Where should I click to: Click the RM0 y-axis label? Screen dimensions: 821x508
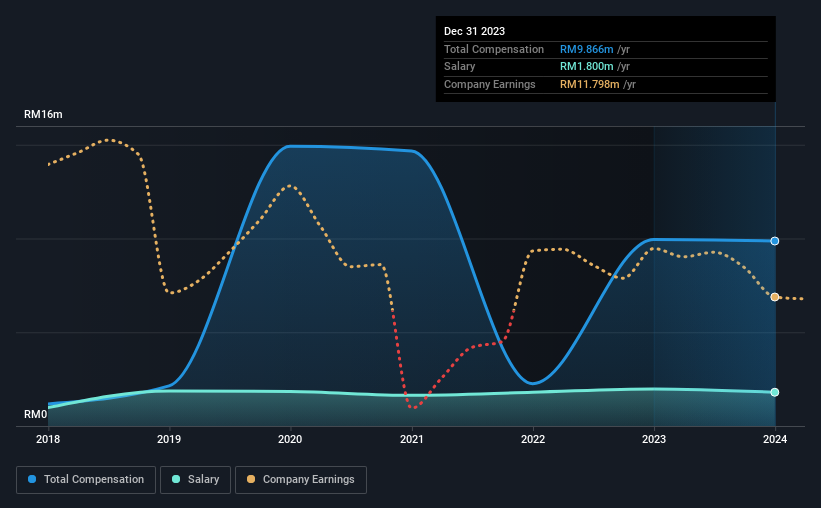click(35, 414)
